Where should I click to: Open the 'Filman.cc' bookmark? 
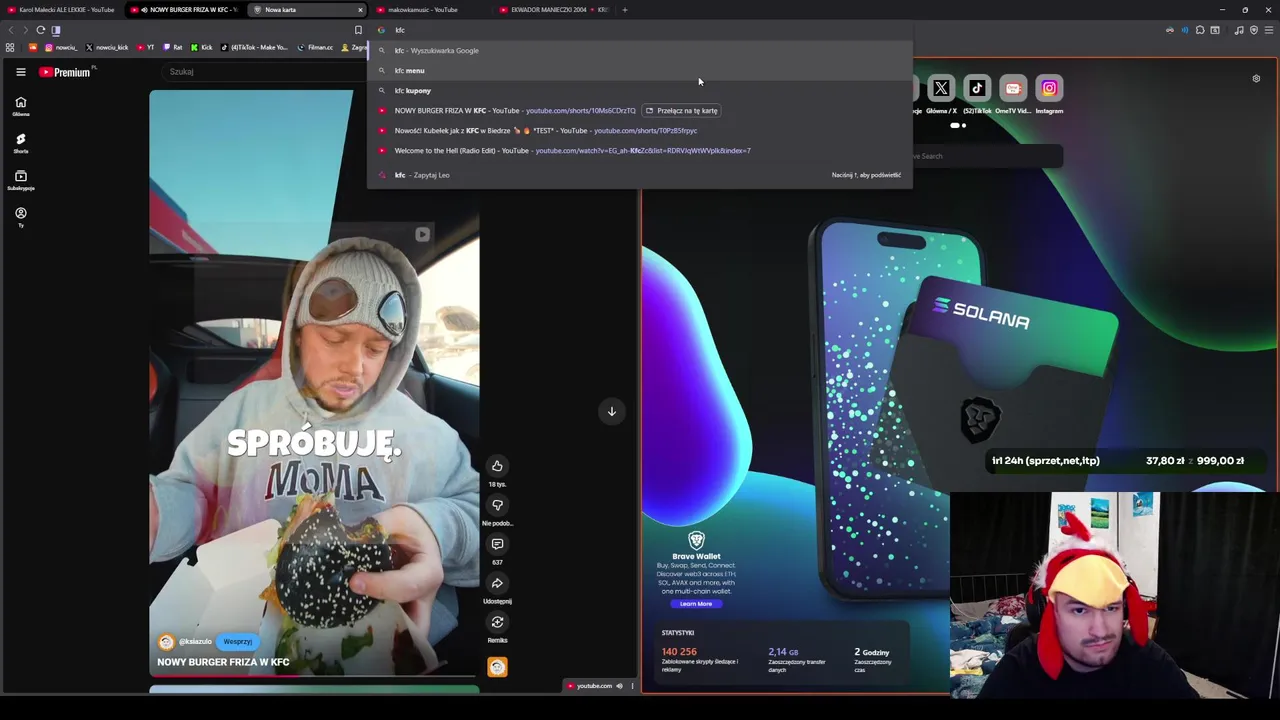(x=315, y=47)
